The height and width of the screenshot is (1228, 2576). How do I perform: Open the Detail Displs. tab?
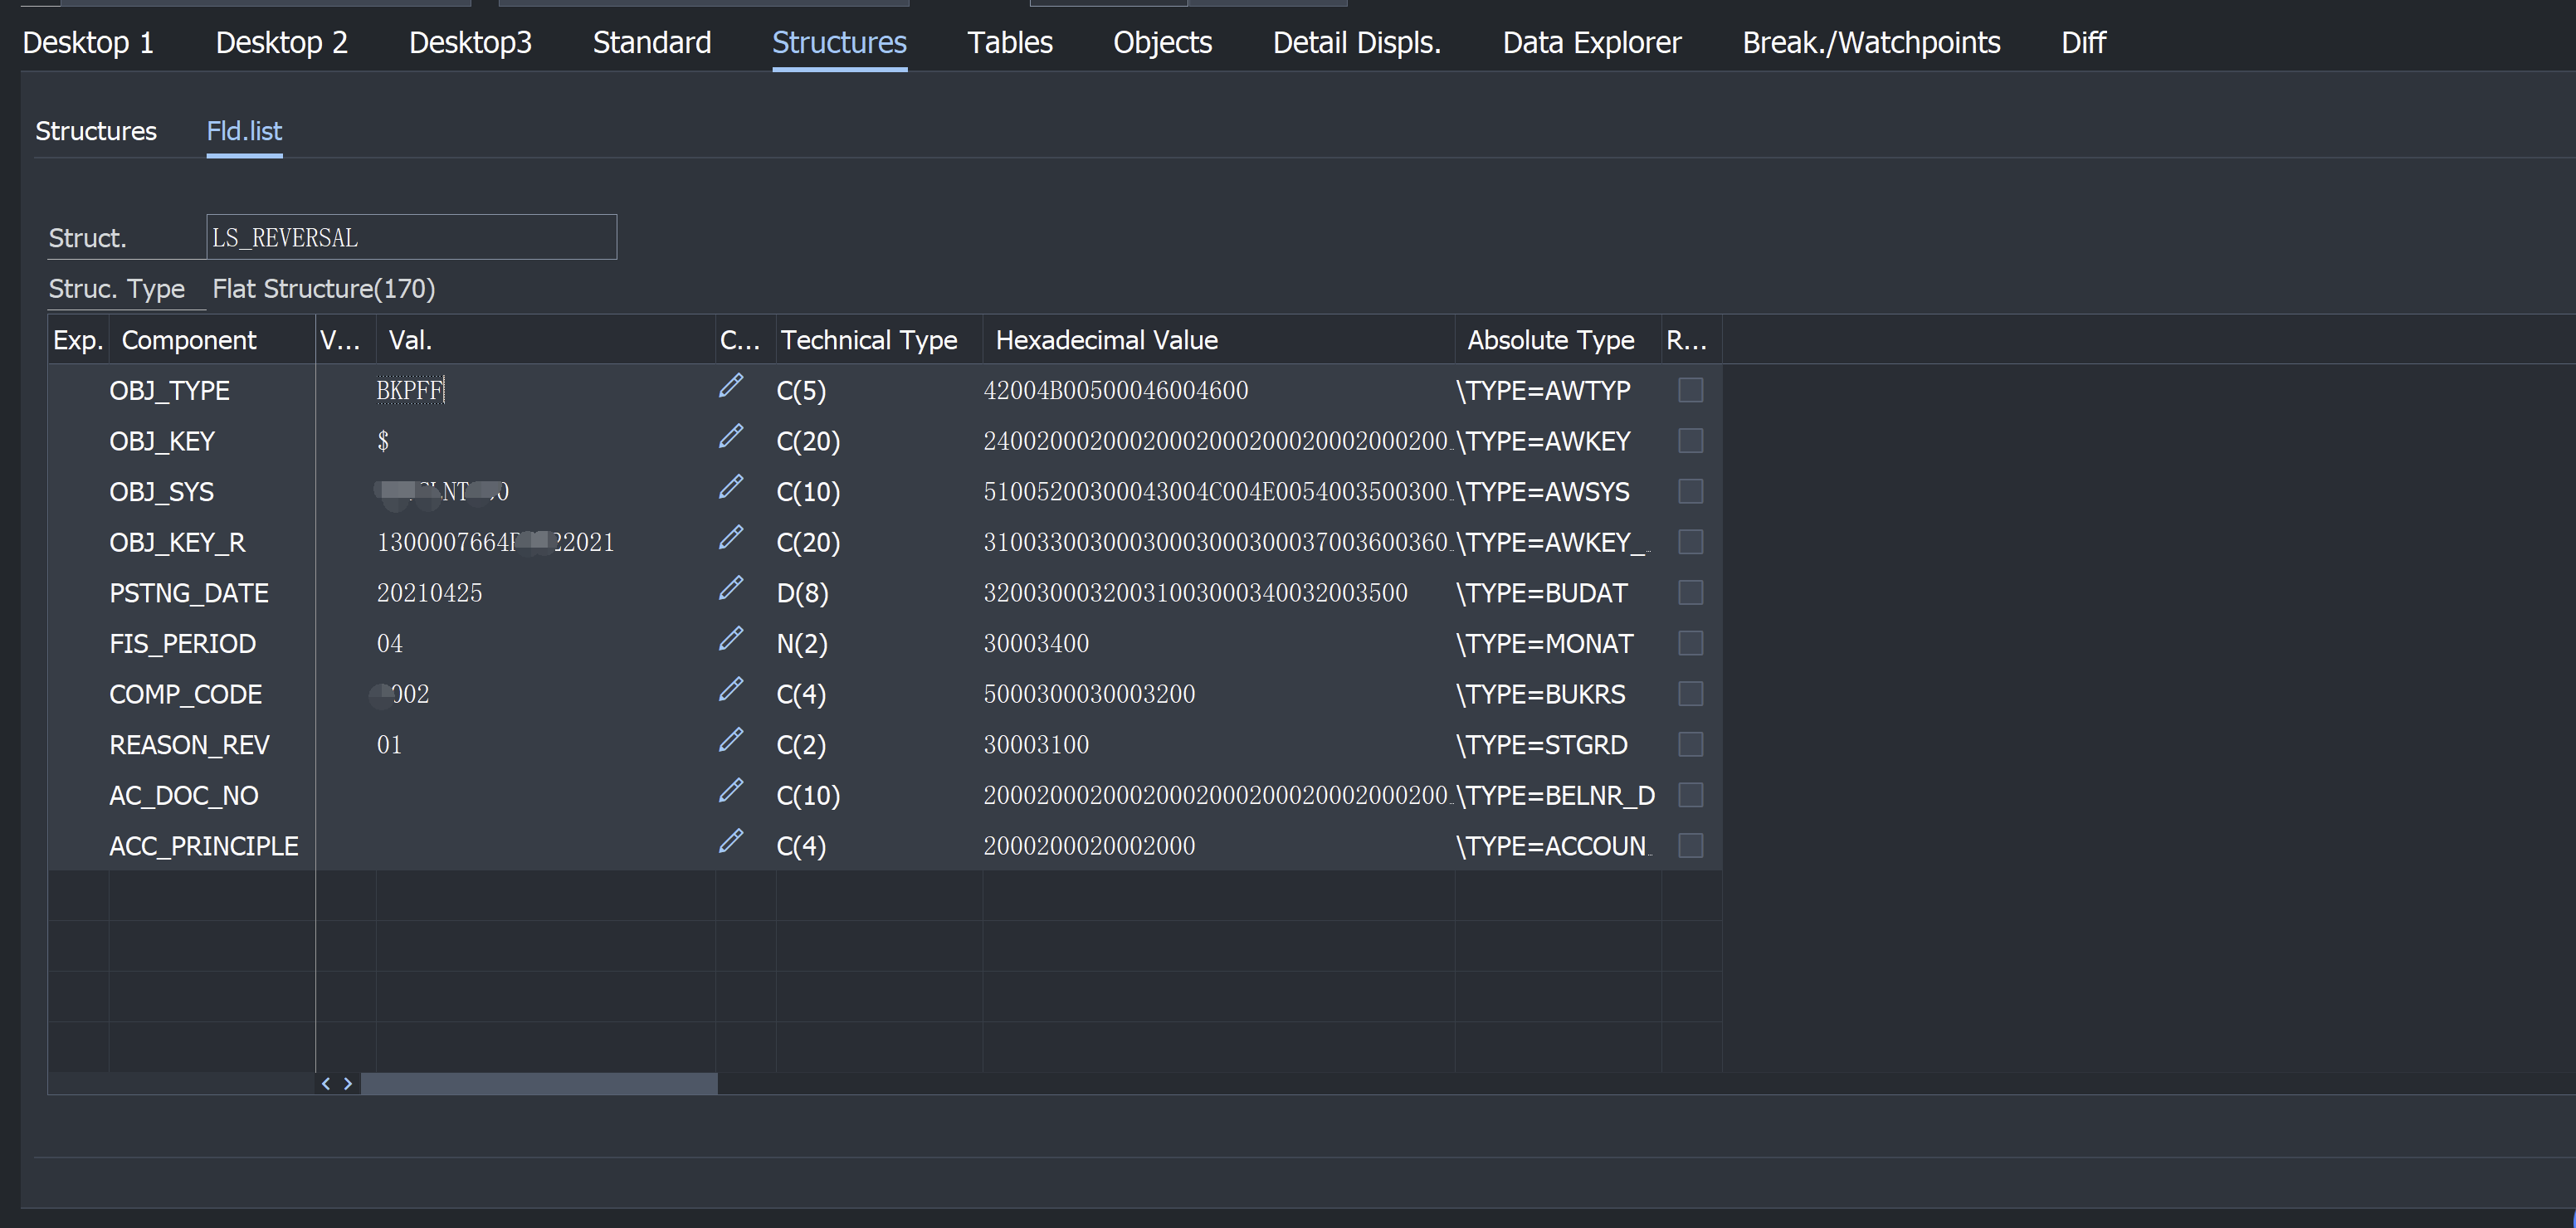click(x=1357, y=43)
